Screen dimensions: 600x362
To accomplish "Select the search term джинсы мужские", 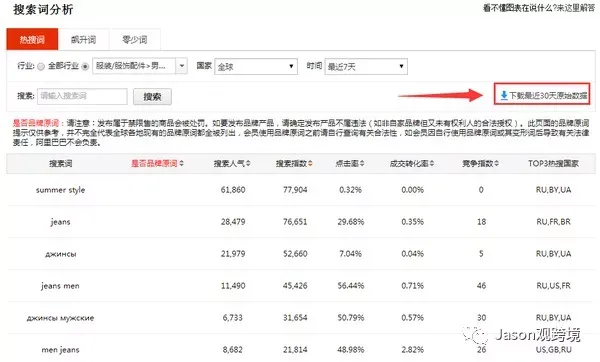I will point(60,318).
